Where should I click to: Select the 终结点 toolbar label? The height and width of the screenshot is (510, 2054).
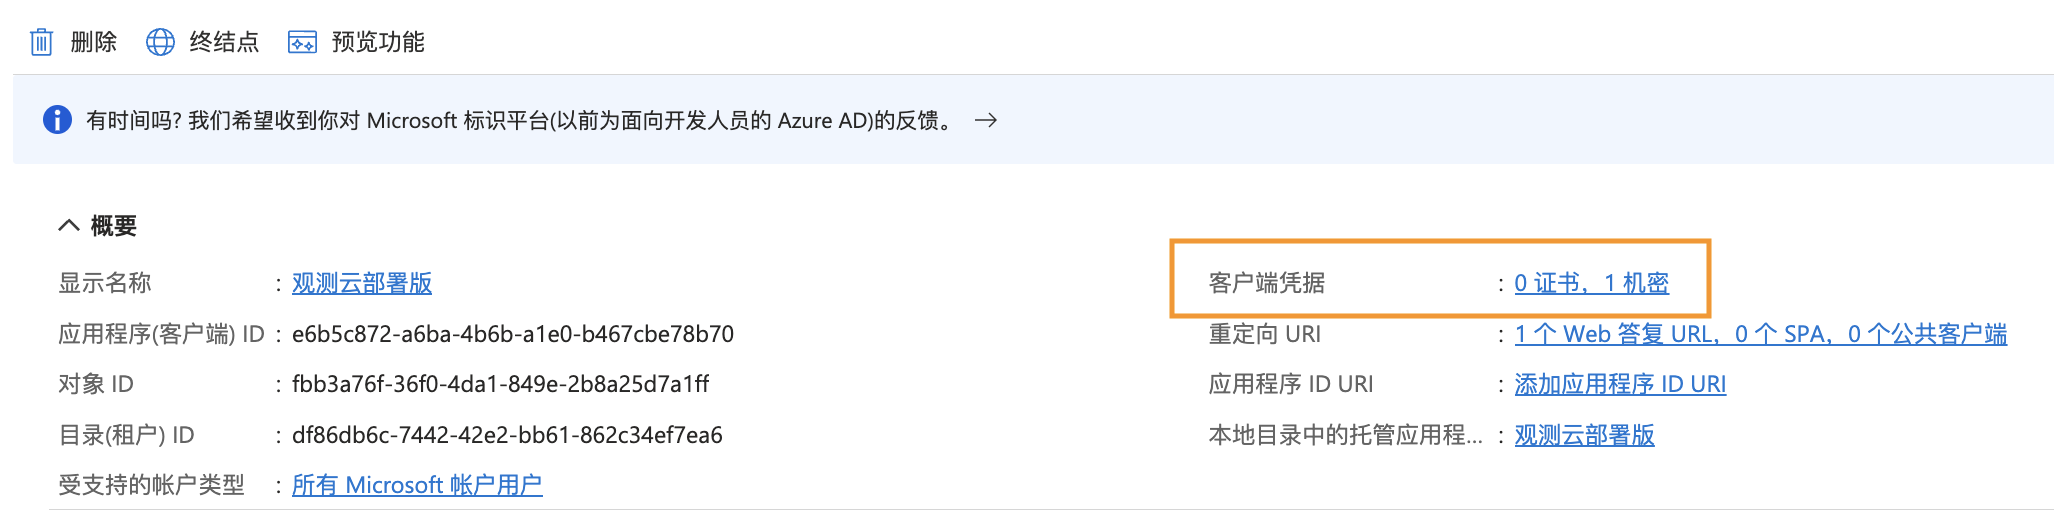point(224,42)
